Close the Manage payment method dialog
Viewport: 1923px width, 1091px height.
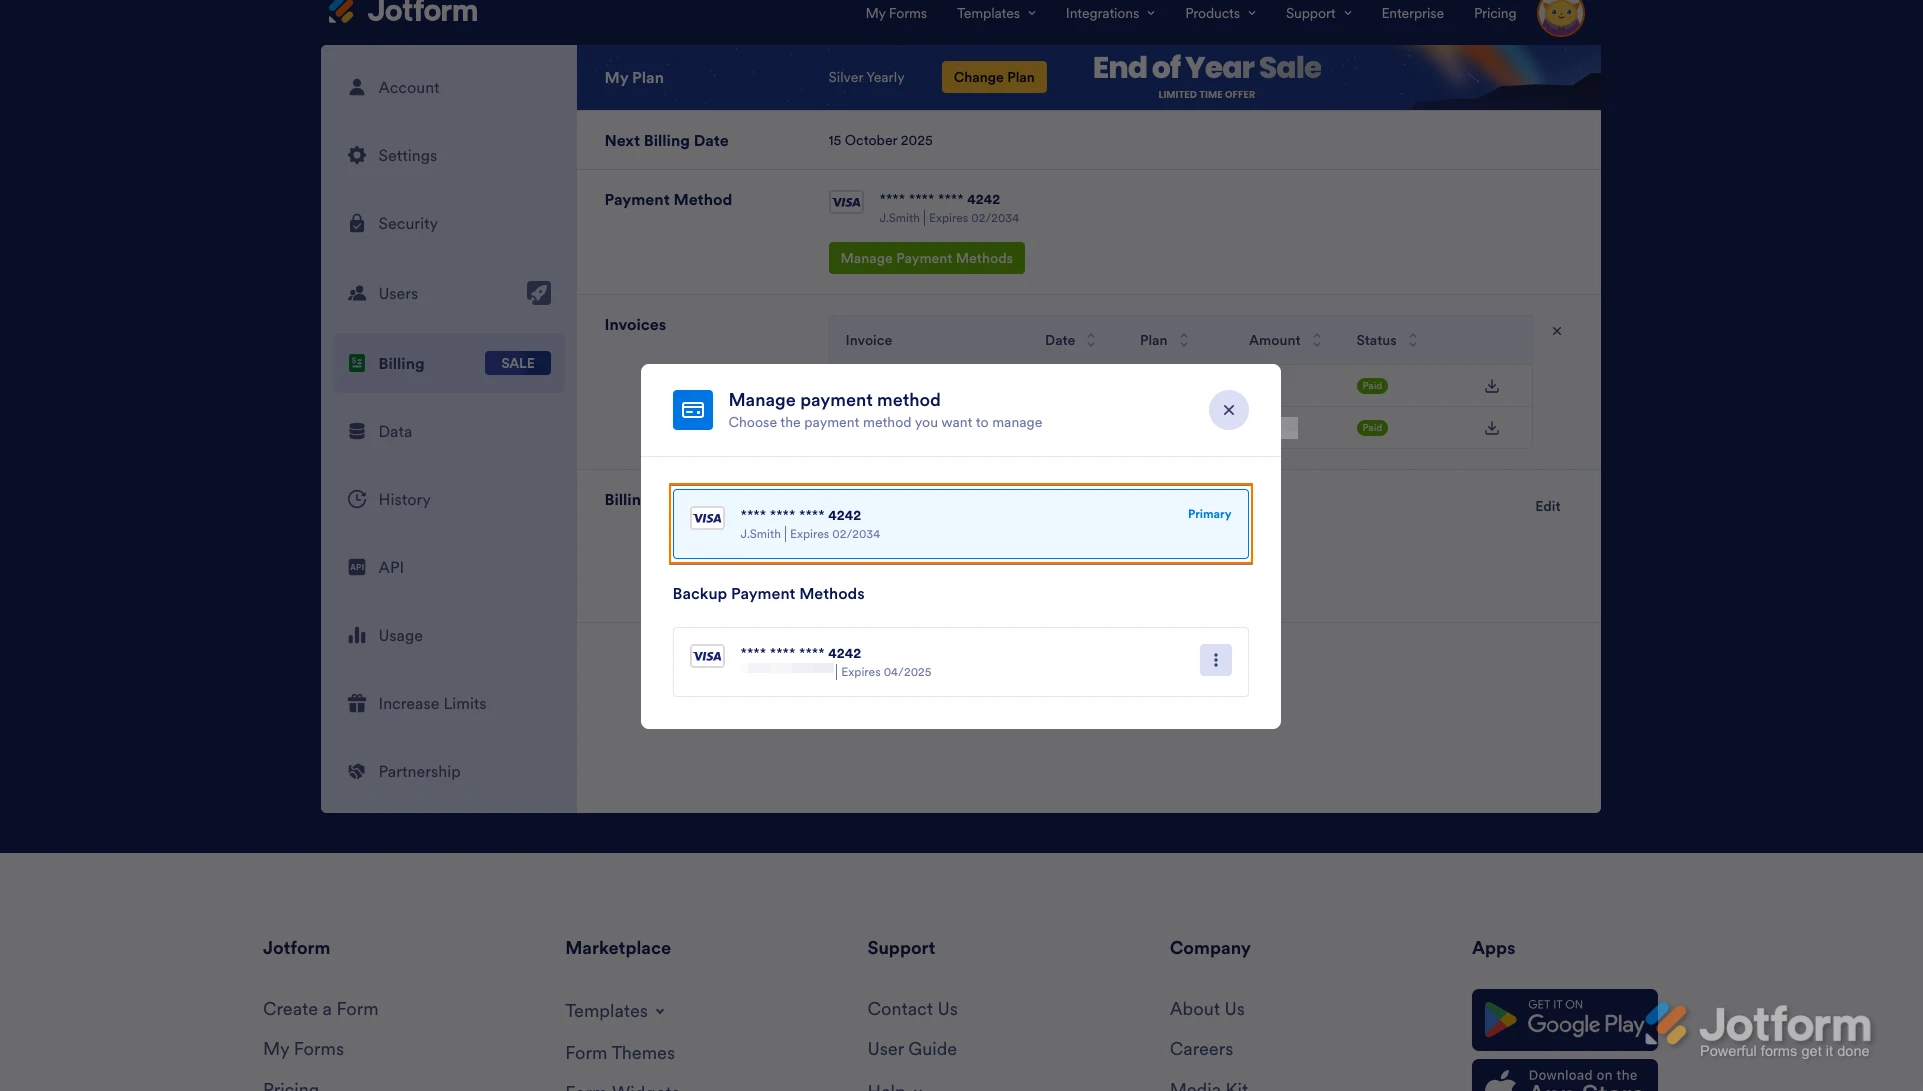tap(1228, 410)
